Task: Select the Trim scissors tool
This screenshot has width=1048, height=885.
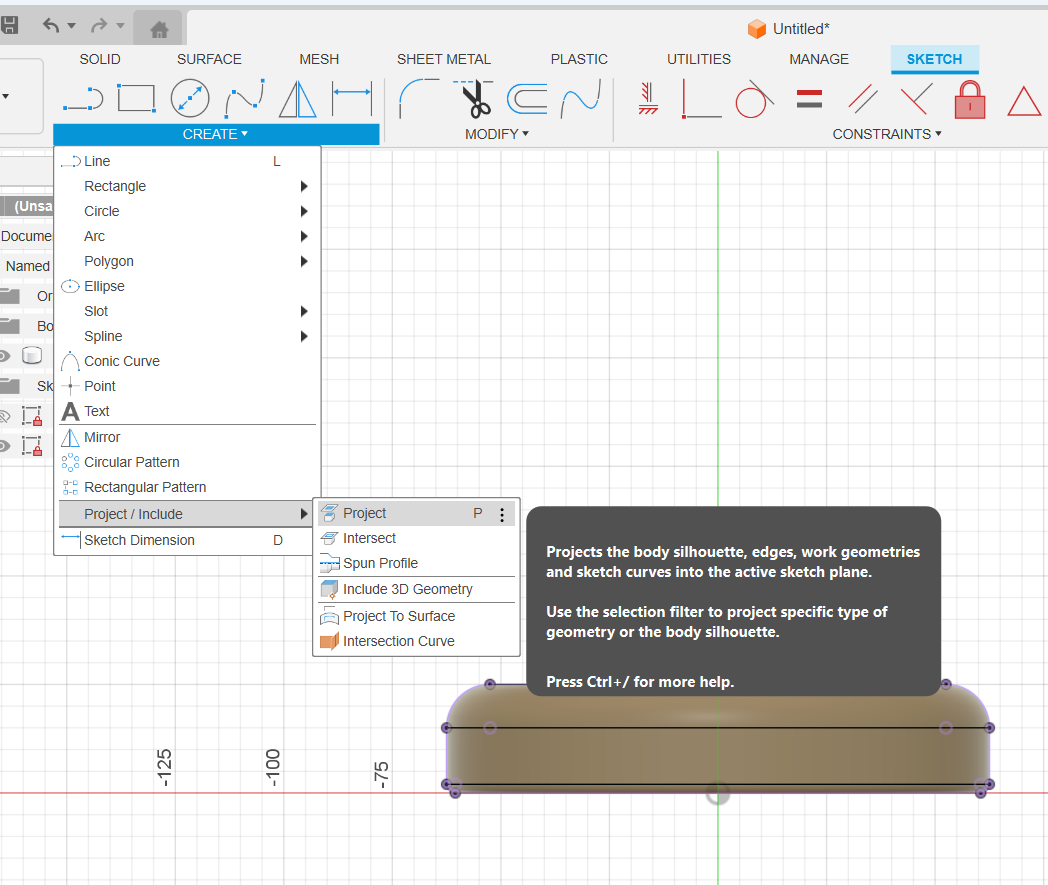Action: 474,98
